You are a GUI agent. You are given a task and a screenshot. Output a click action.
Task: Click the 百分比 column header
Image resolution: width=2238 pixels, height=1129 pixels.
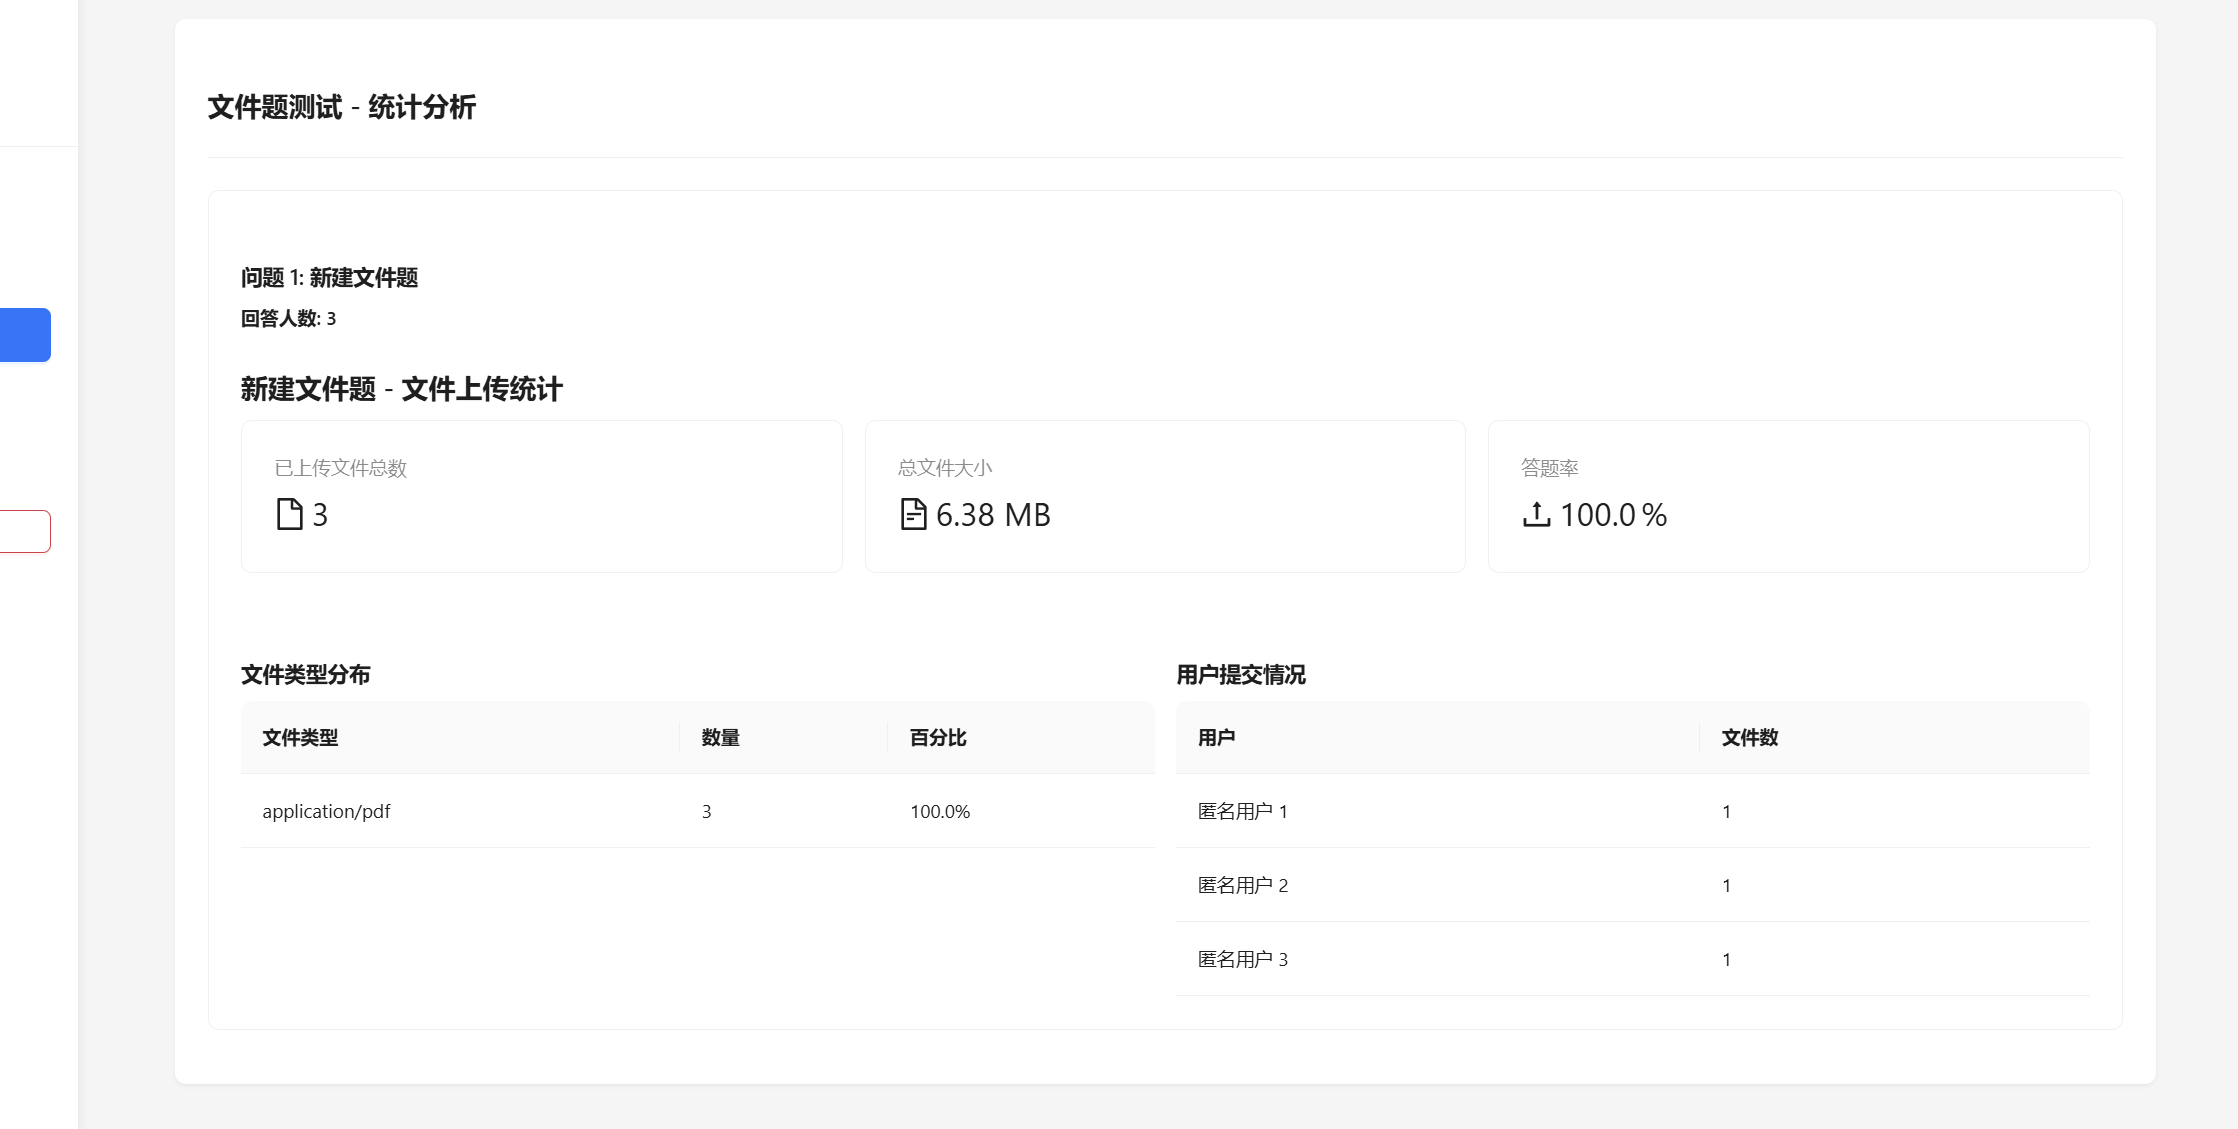[938, 738]
